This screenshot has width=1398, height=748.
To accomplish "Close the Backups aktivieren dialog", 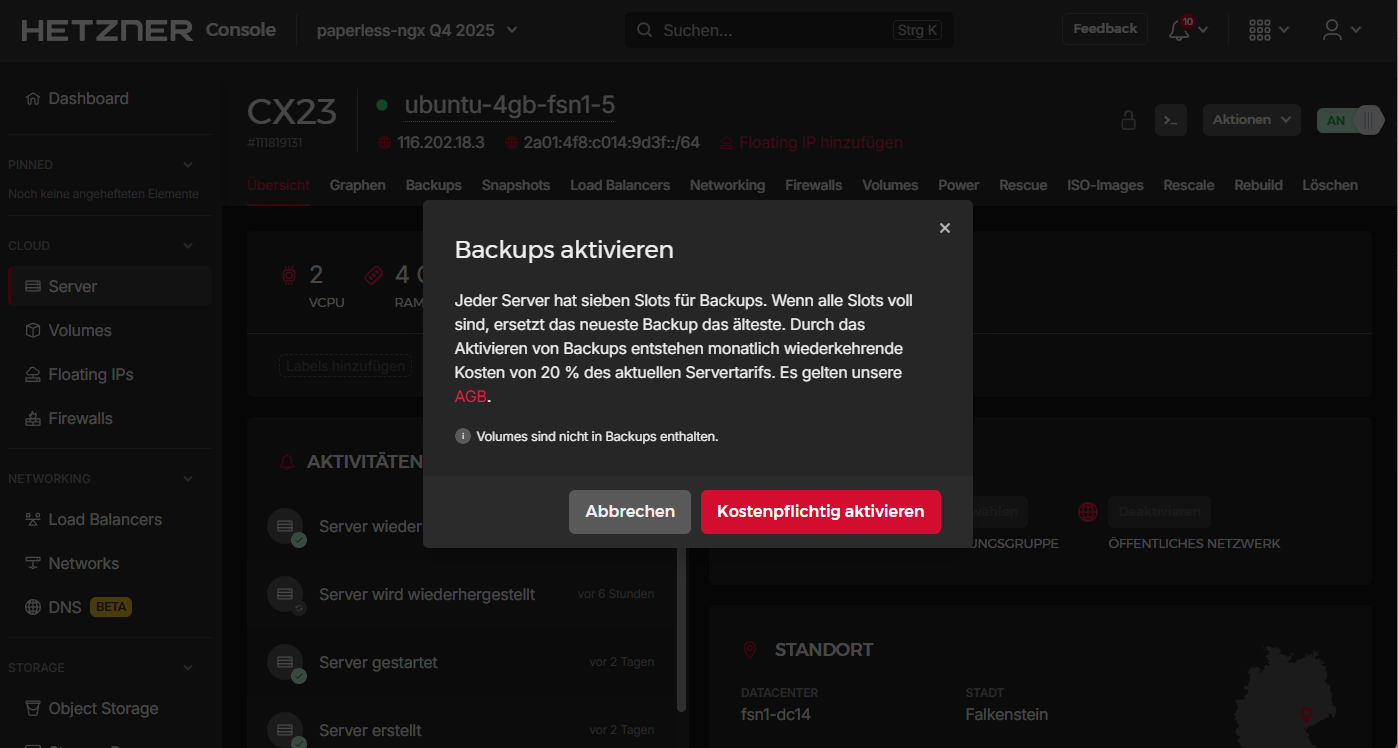I will pos(944,228).
